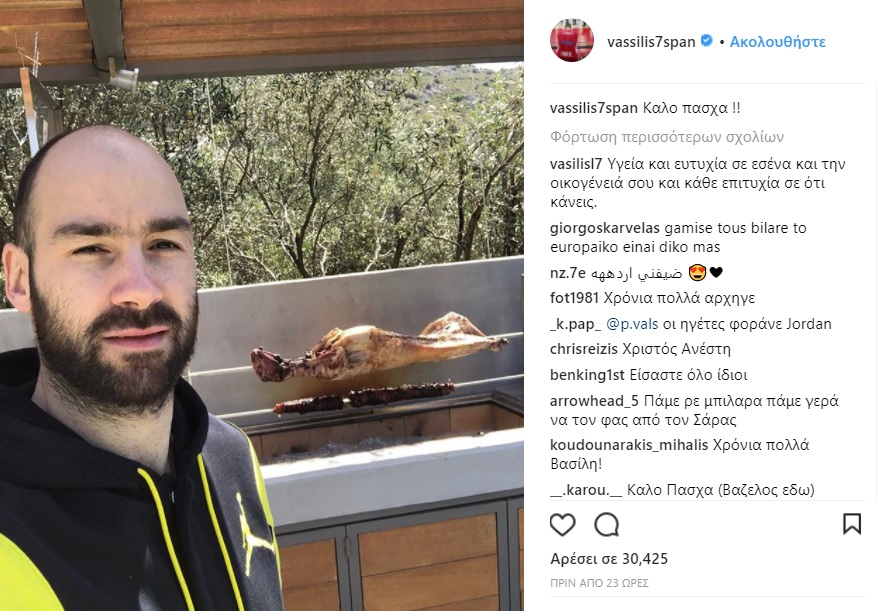
Task: Click the Ακολουθήστε follow button
Action: click(x=777, y=42)
